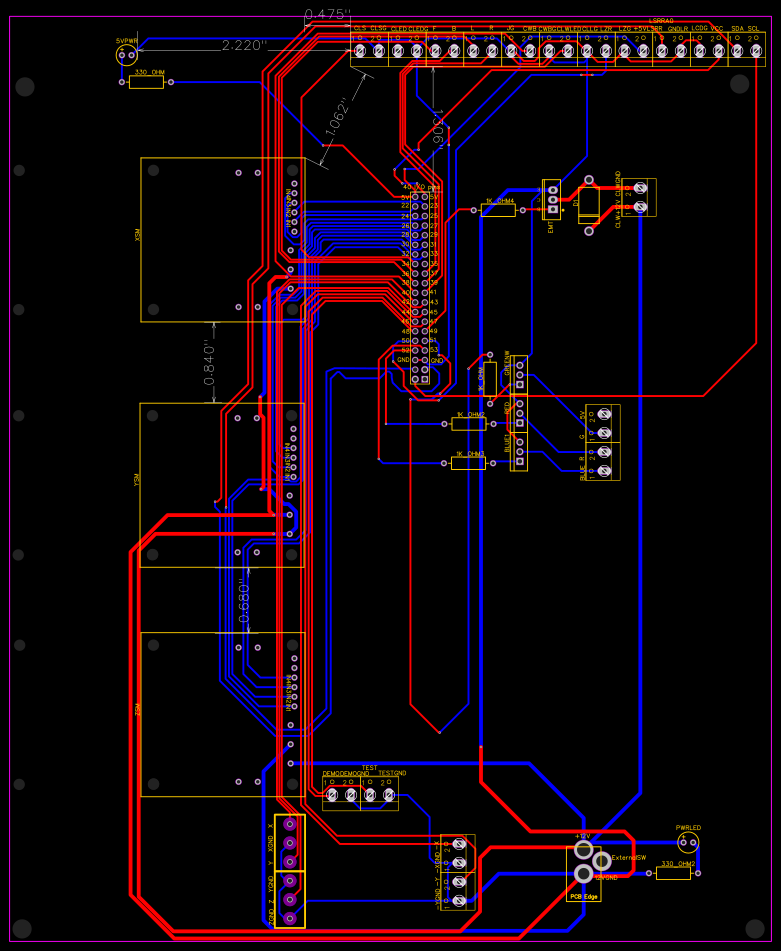Select the PCB Edge label
The image size is (781, 951).
(583, 896)
